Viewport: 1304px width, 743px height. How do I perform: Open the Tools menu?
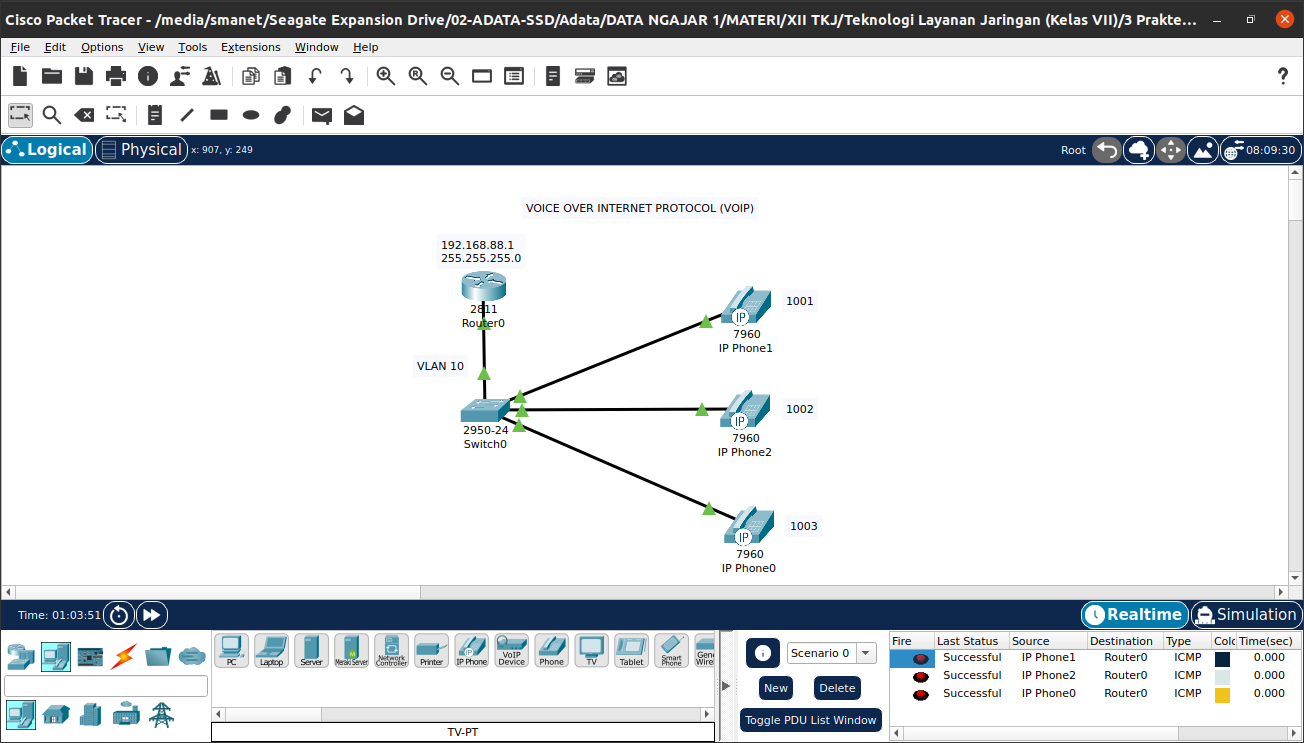(192, 47)
